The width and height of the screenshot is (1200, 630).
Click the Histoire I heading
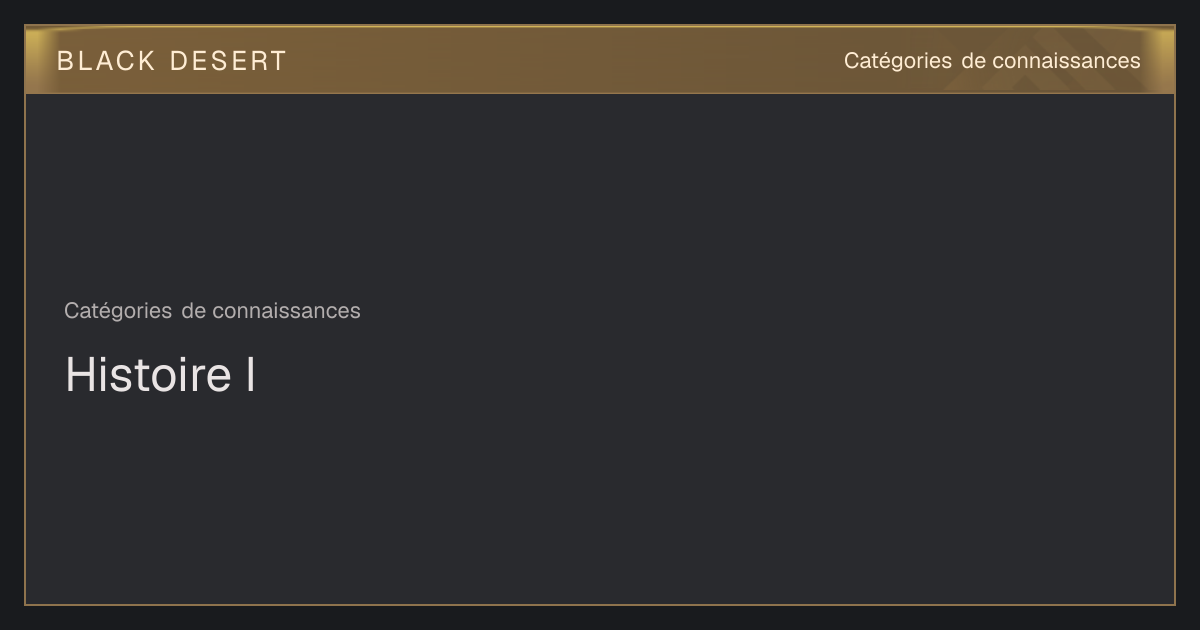click(x=161, y=375)
